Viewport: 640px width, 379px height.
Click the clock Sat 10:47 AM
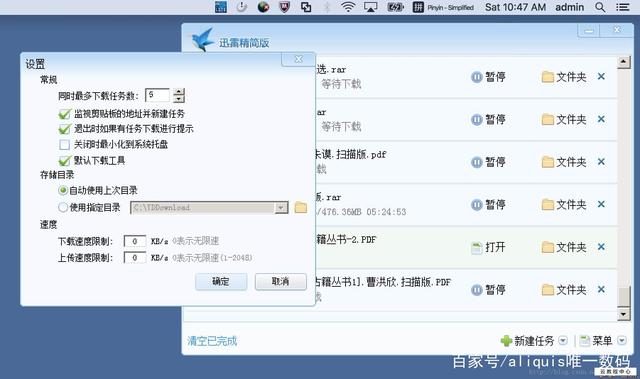coord(515,7)
